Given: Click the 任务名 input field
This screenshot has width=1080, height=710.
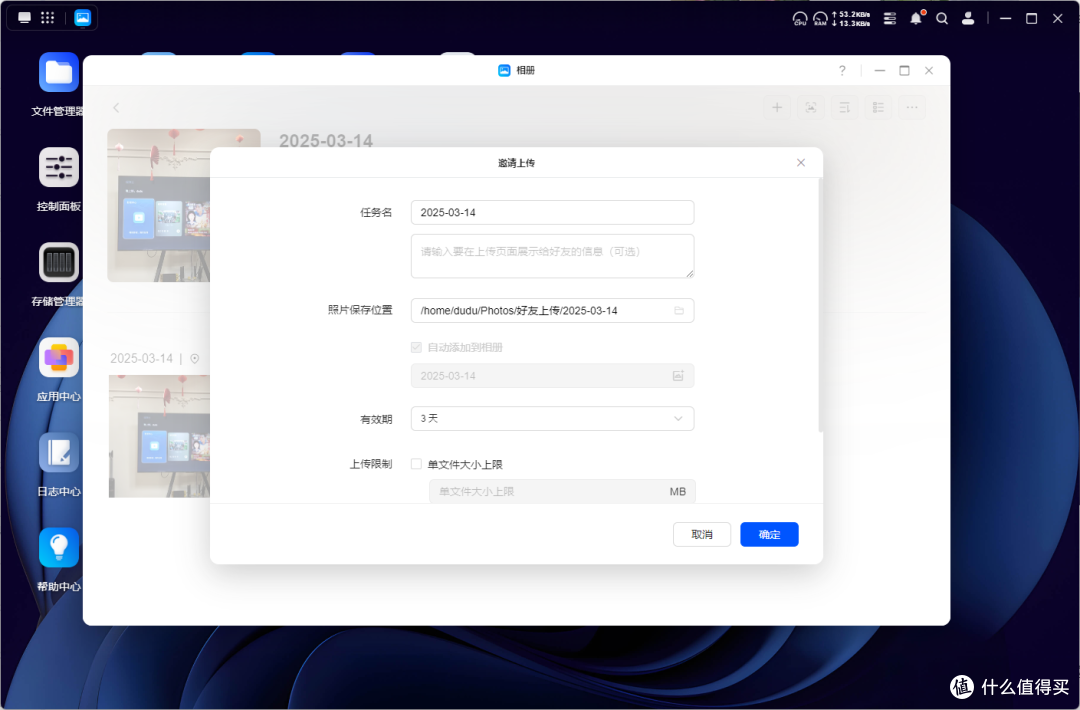Looking at the screenshot, I should (552, 212).
